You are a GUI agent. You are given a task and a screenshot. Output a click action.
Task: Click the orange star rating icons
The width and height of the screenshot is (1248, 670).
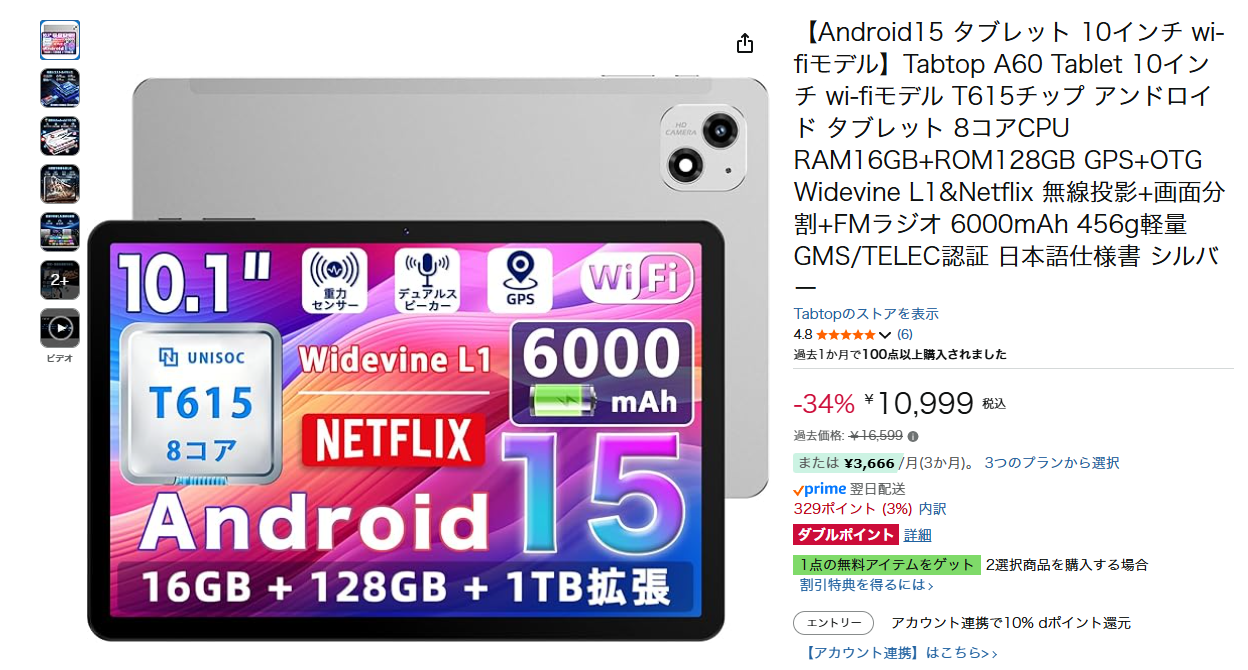pyautogui.click(x=846, y=335)
